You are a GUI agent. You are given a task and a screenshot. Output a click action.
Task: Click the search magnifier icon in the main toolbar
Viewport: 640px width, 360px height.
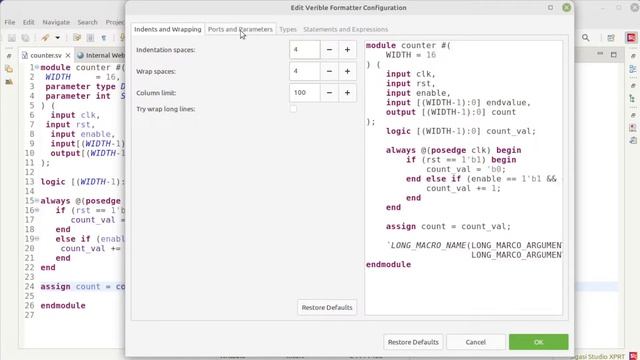click(x=586, y=38)
